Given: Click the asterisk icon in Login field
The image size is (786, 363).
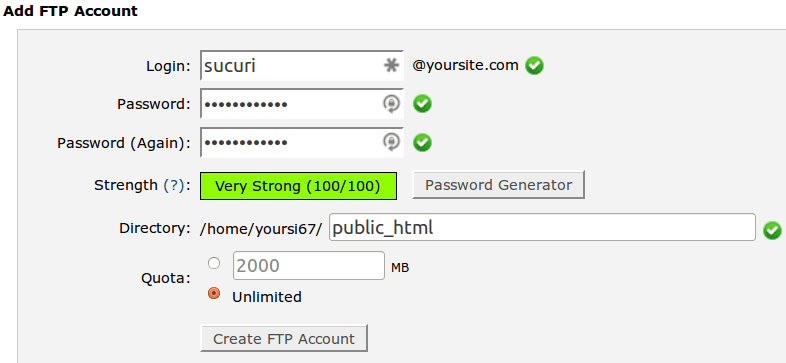Looking at the screenshot, I should pos(391,65).
